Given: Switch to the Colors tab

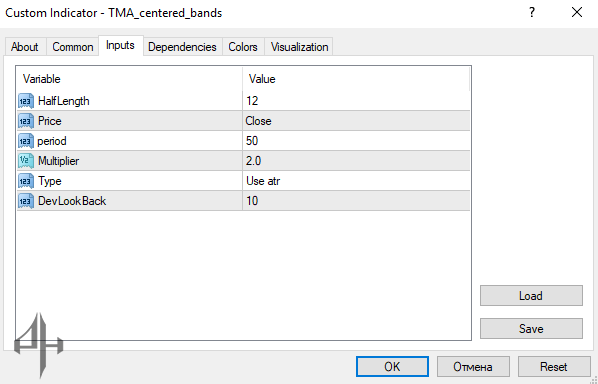Looking at the screenshot, I should pos(243,47).
